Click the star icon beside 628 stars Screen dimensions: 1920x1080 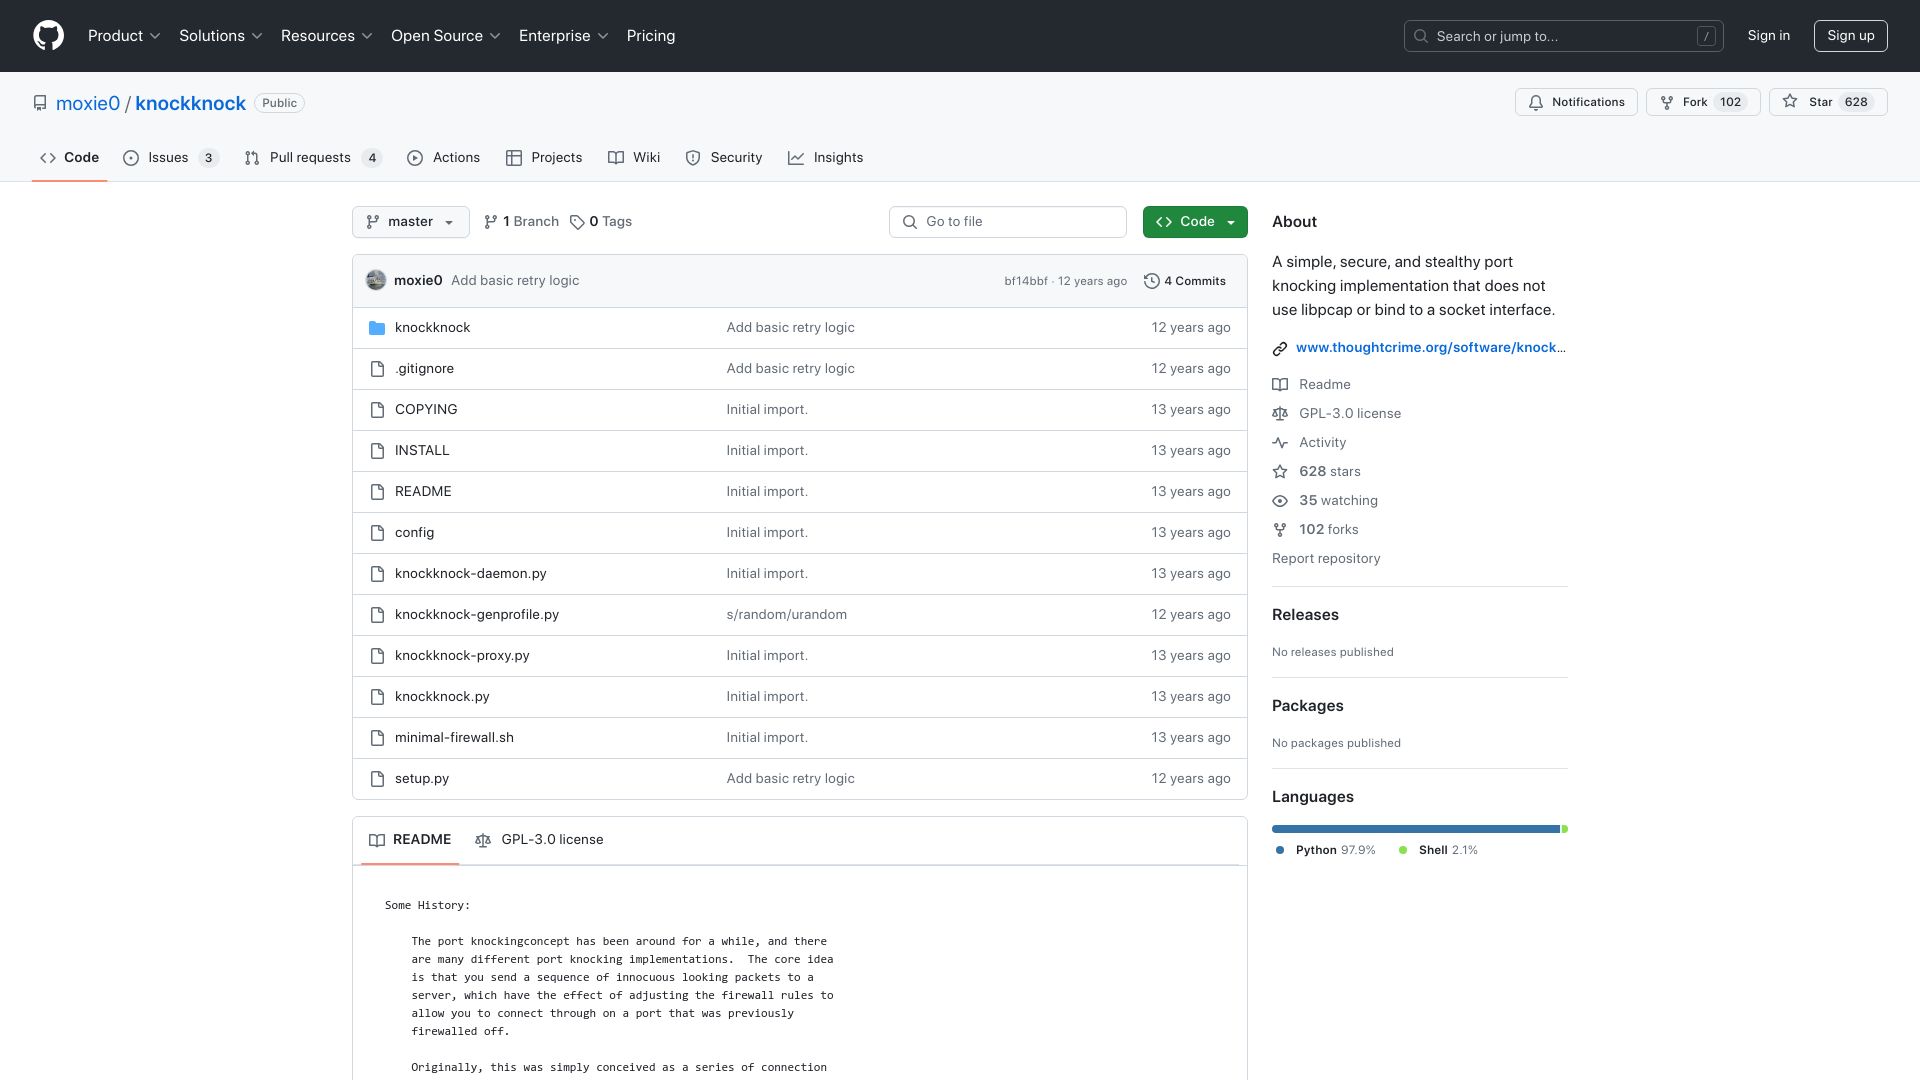(1280, 472)
